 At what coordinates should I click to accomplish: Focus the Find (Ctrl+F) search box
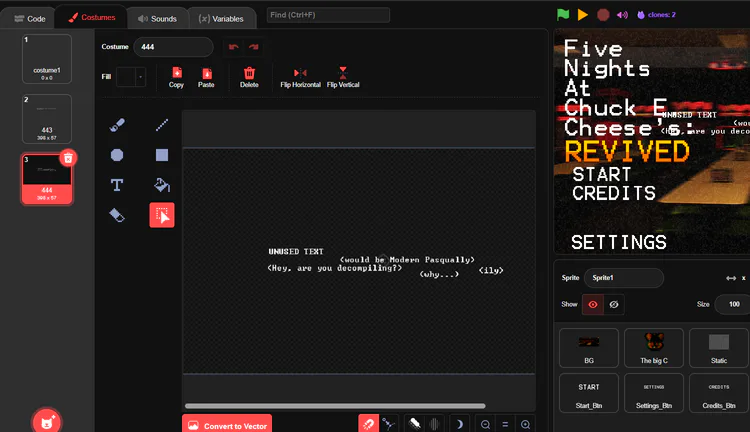(328, 15)
